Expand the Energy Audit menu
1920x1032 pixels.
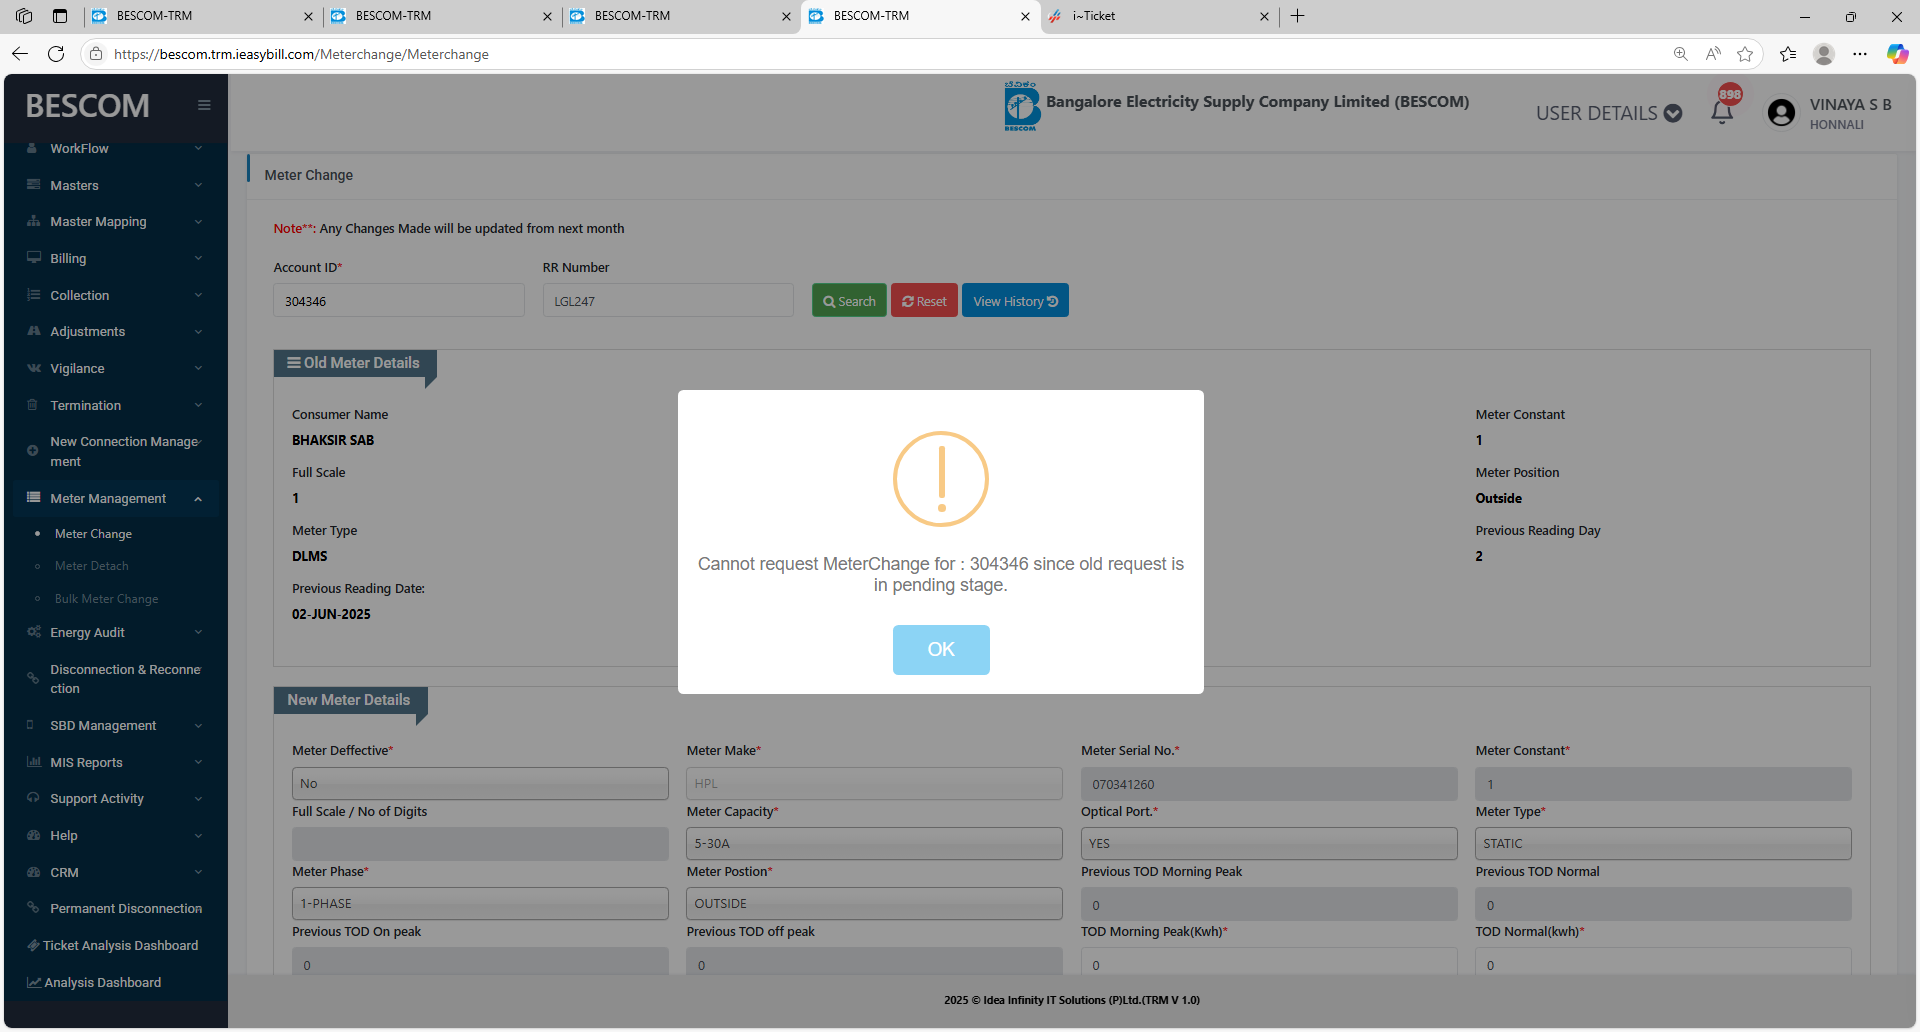(116, 633)
